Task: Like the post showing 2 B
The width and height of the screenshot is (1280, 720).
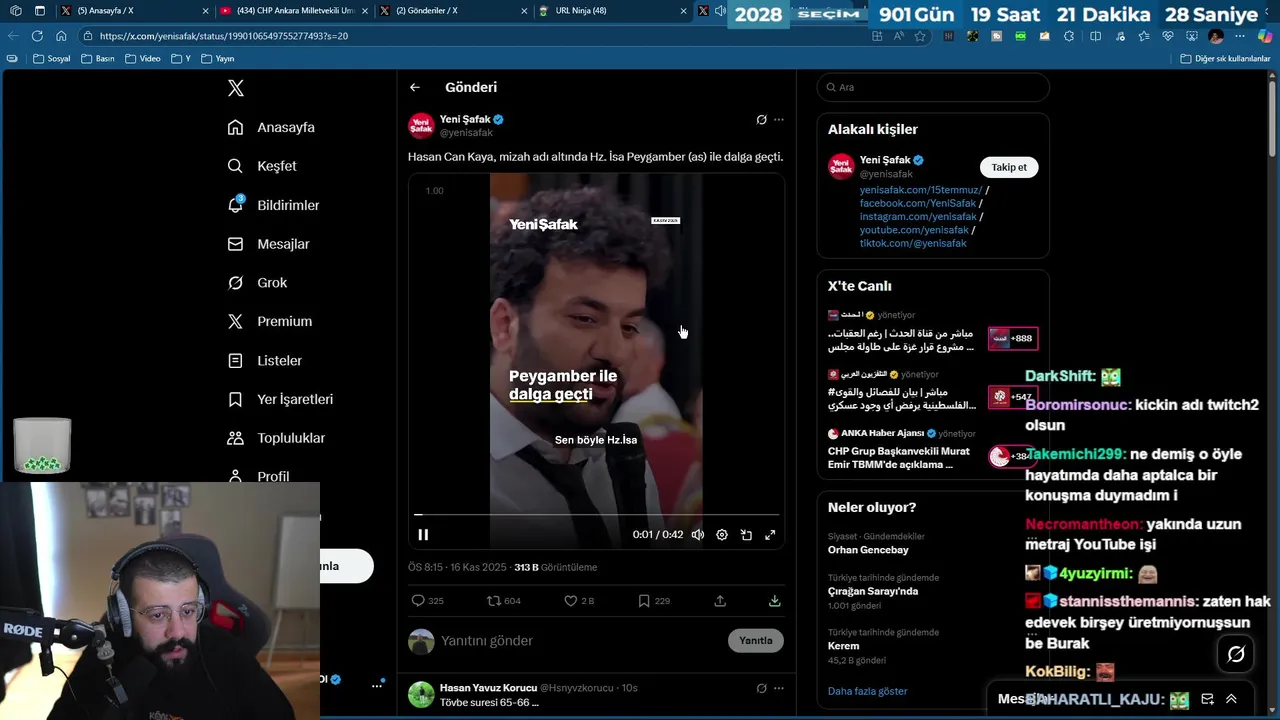Action: coord(571,601)
